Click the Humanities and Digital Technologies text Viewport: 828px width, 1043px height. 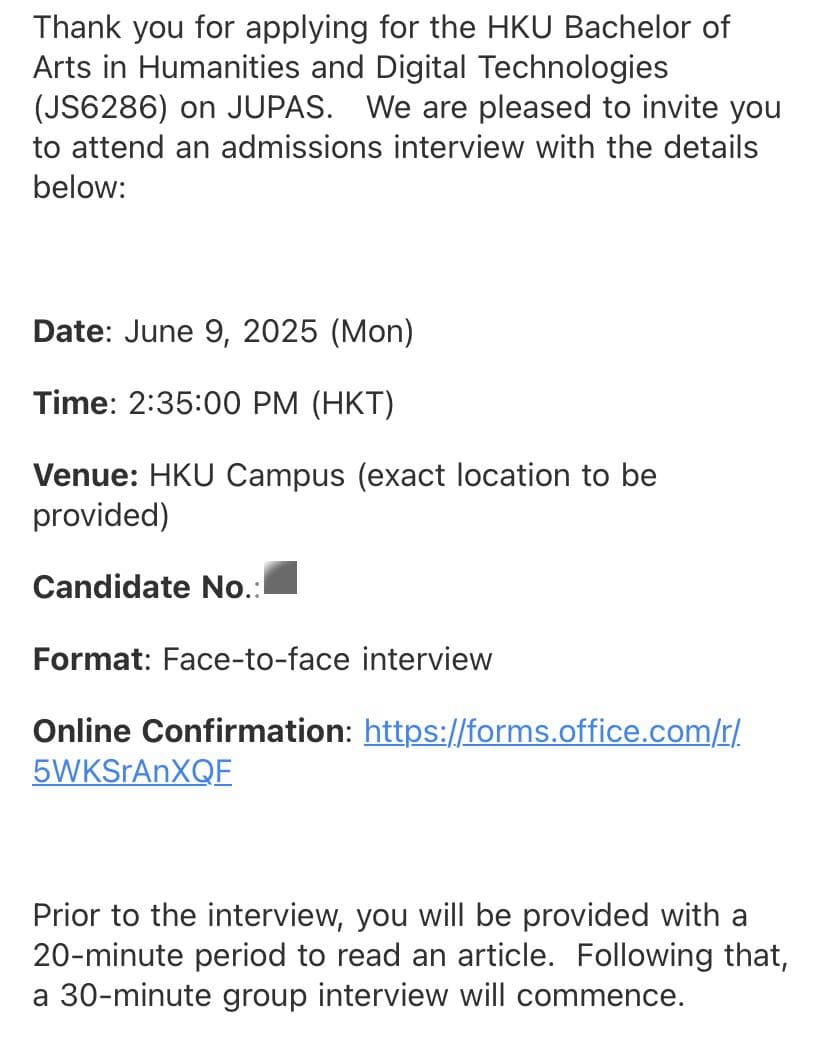(403, 67)
